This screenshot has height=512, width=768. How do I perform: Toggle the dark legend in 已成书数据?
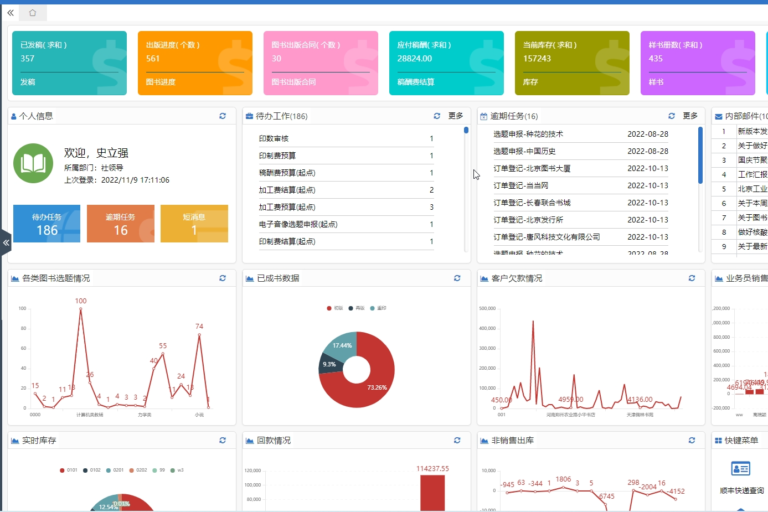tap(356, 308)
